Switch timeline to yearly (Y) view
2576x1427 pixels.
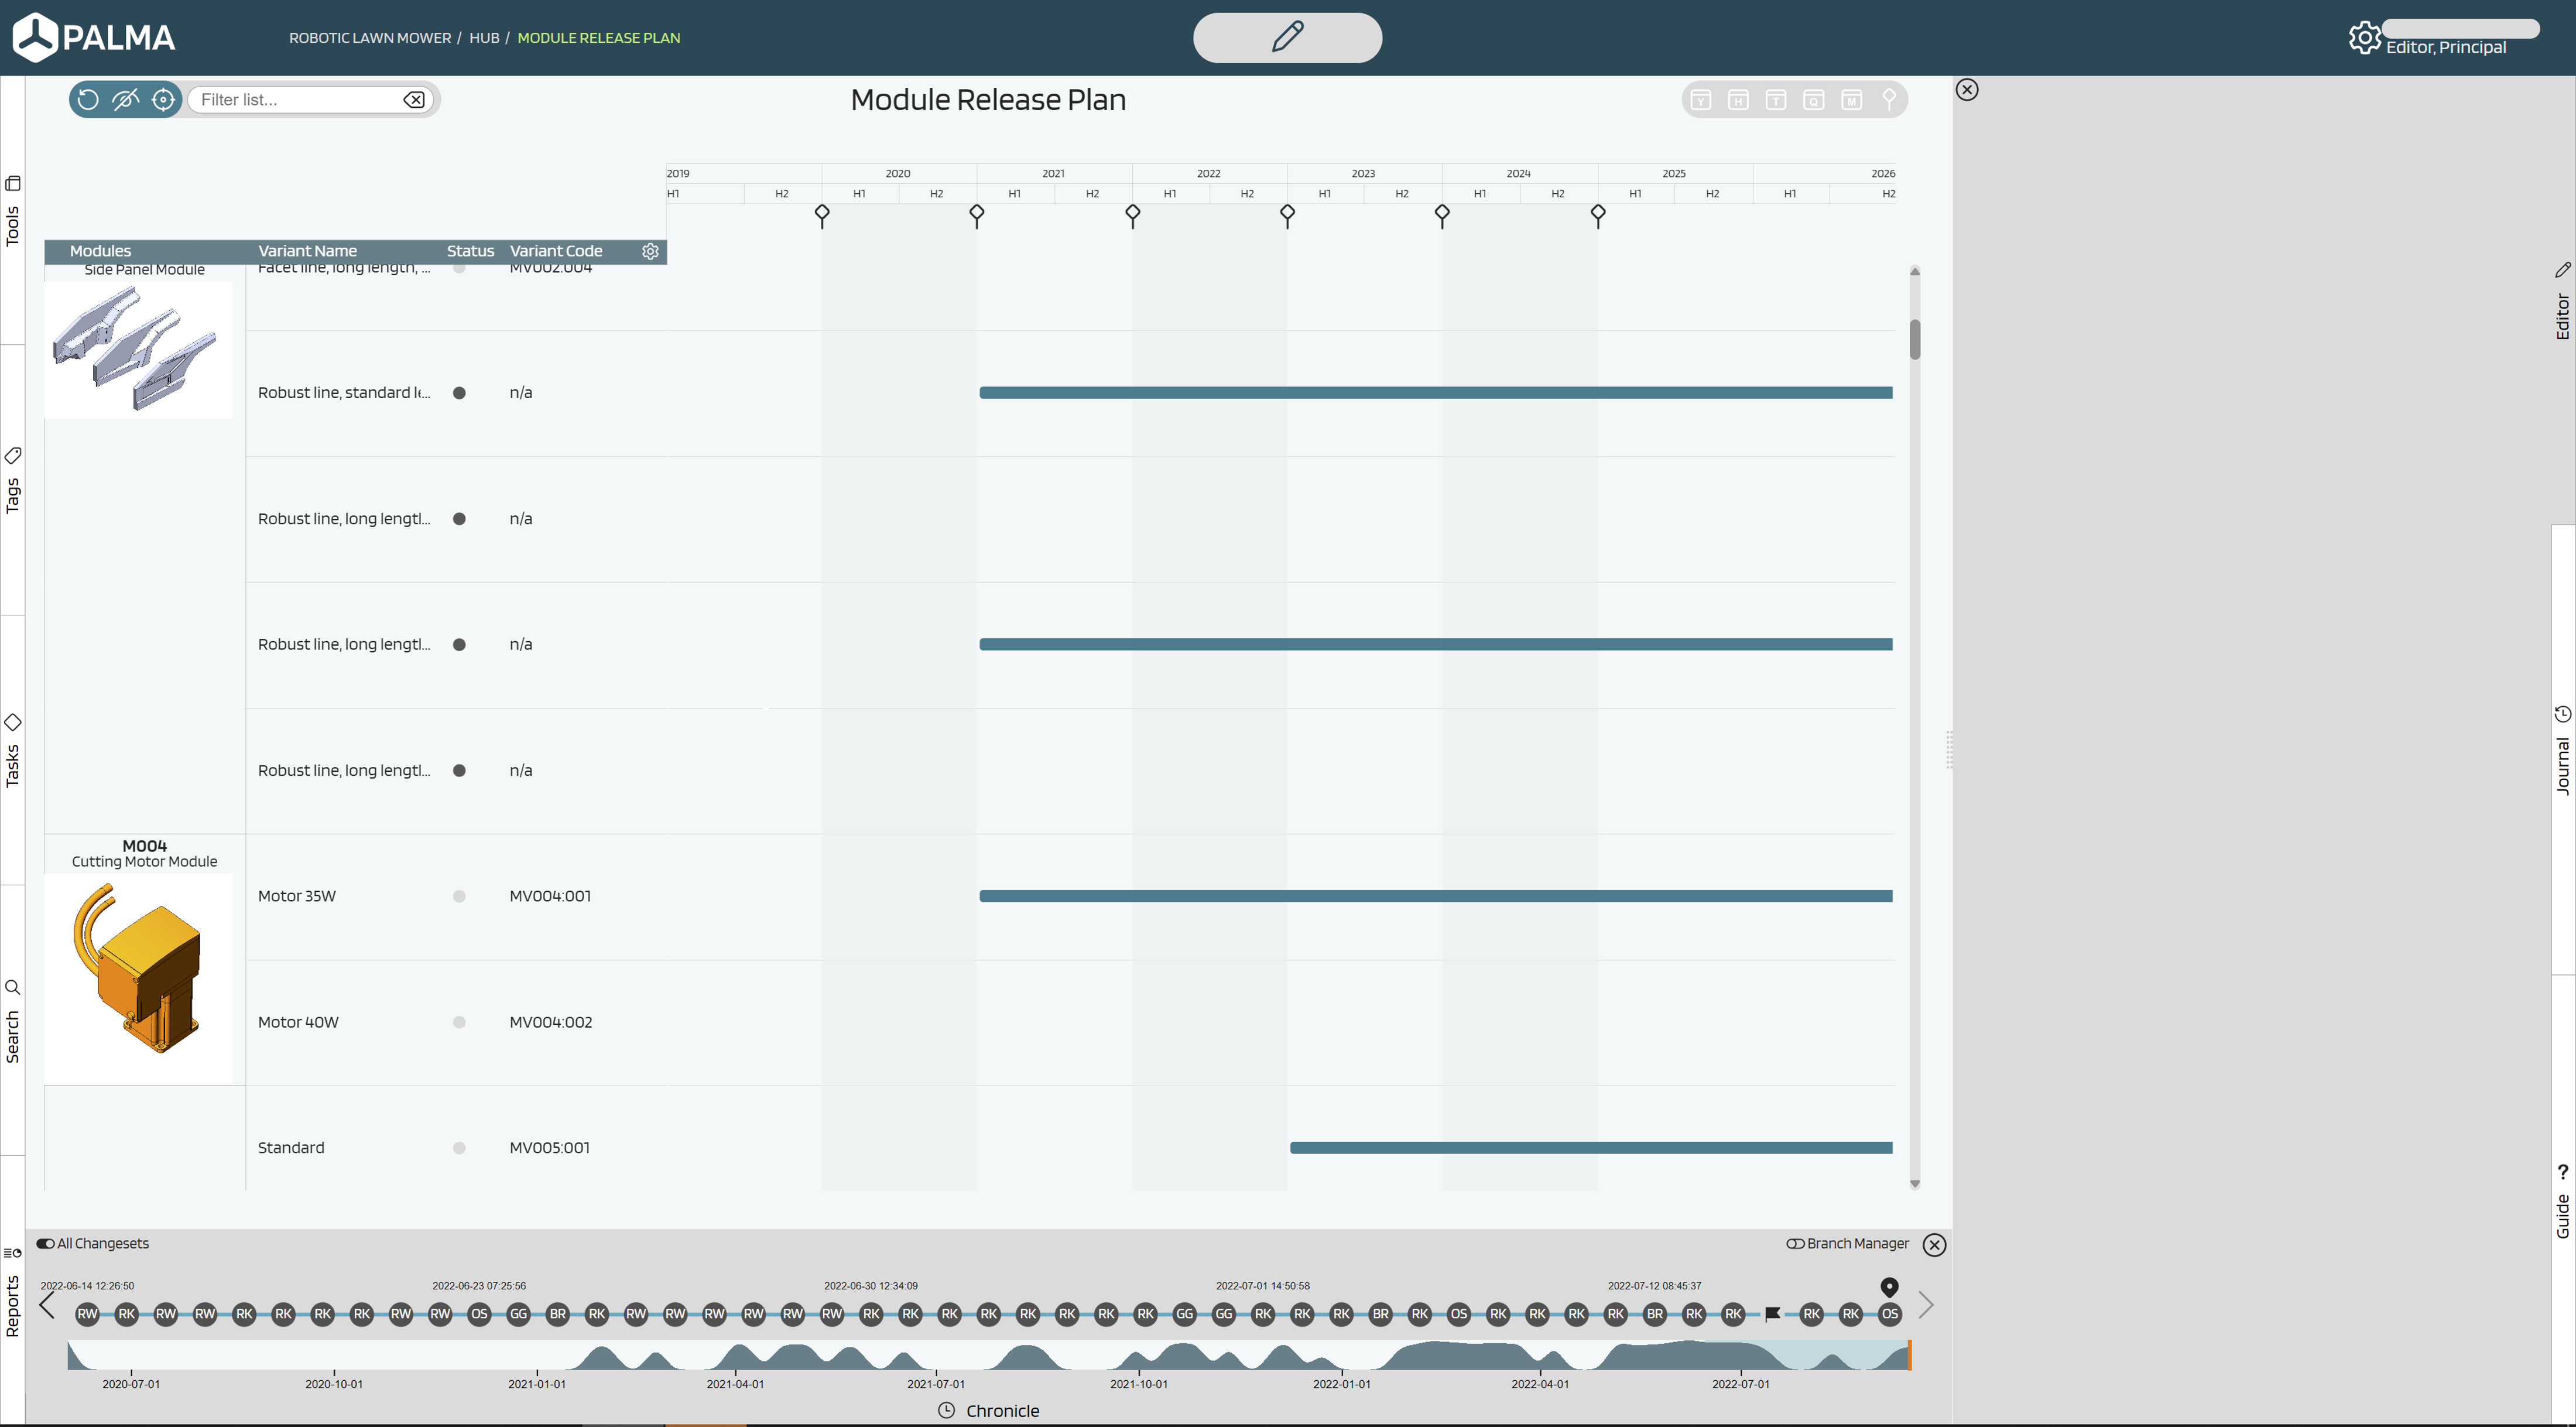click(1700, 100)
